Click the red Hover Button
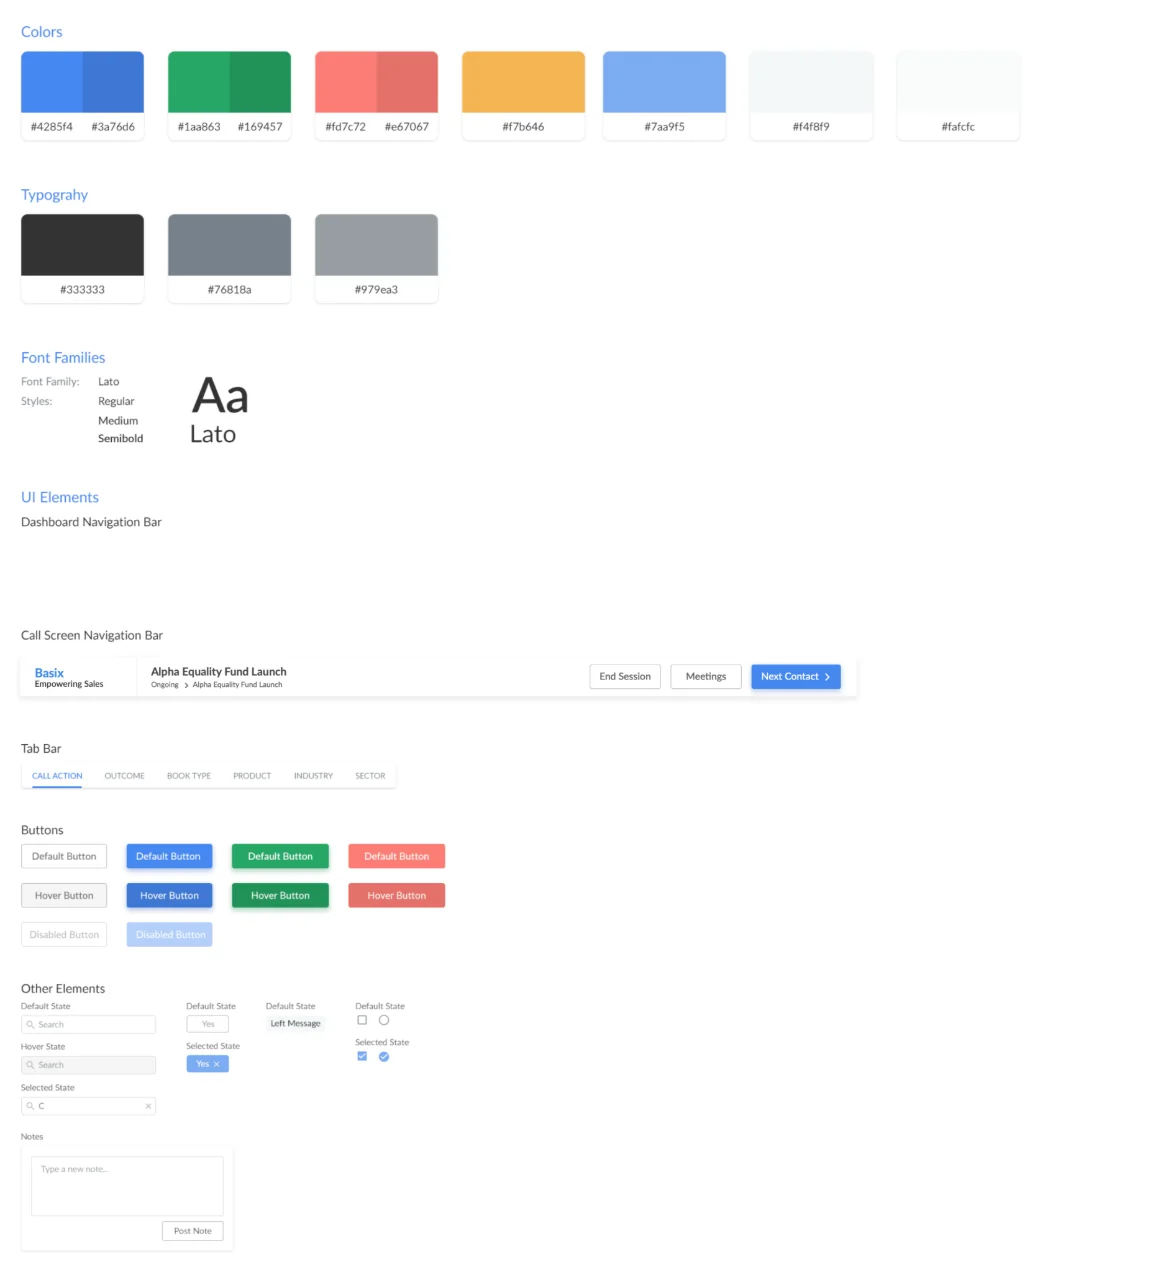1160x1272 pixels. click(x=397, y=896)
